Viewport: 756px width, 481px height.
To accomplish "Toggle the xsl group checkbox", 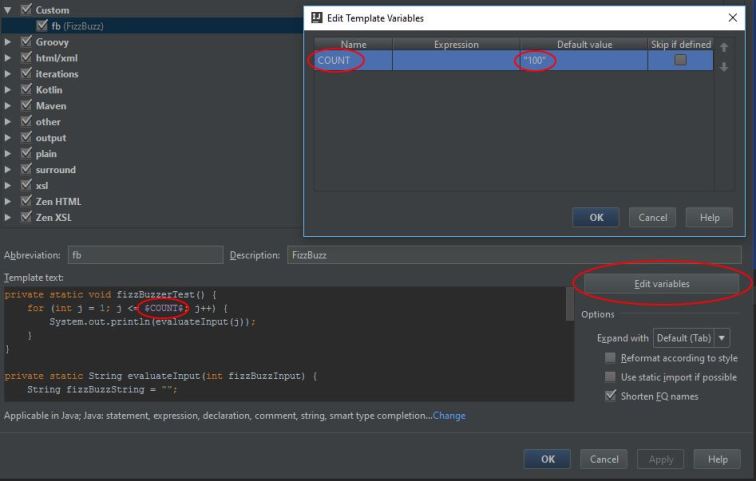I will click(x=27, y=185).
